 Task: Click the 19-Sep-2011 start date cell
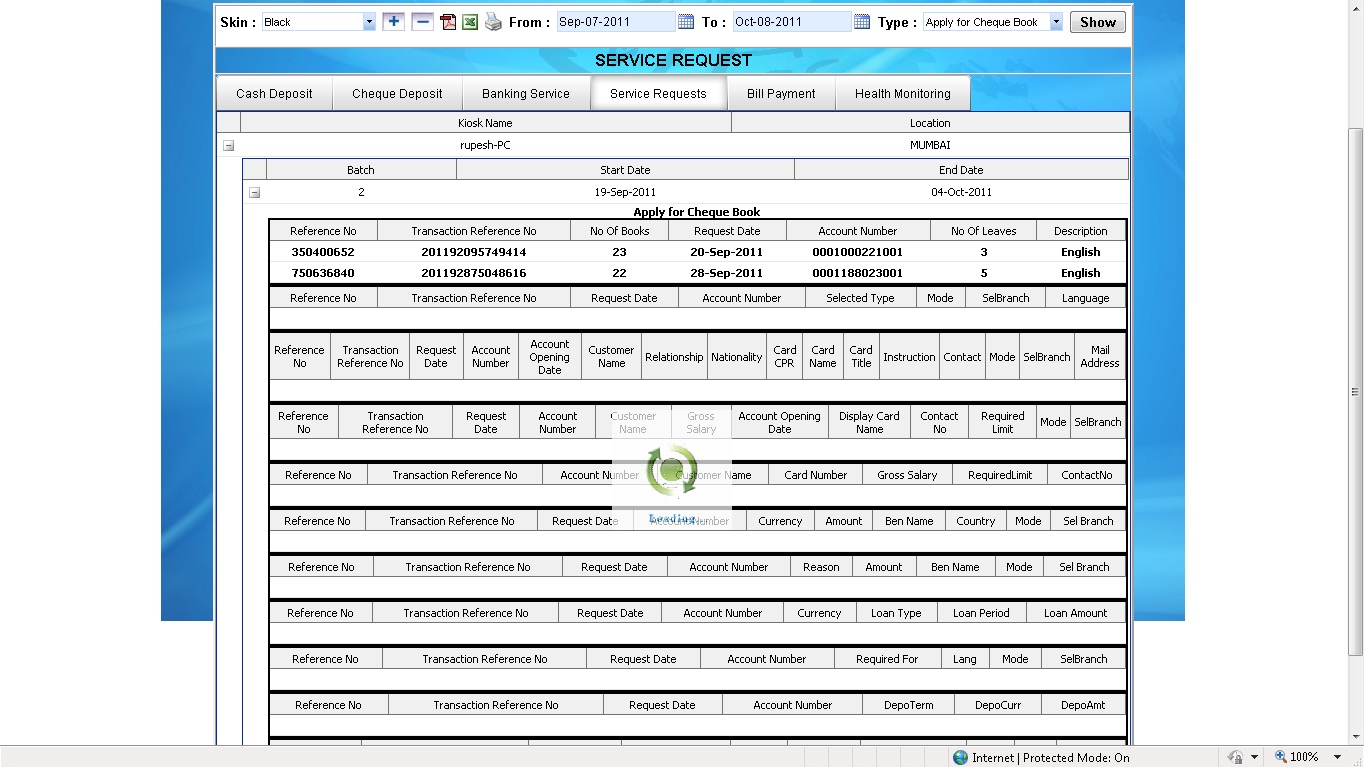[x=625, y=192]
